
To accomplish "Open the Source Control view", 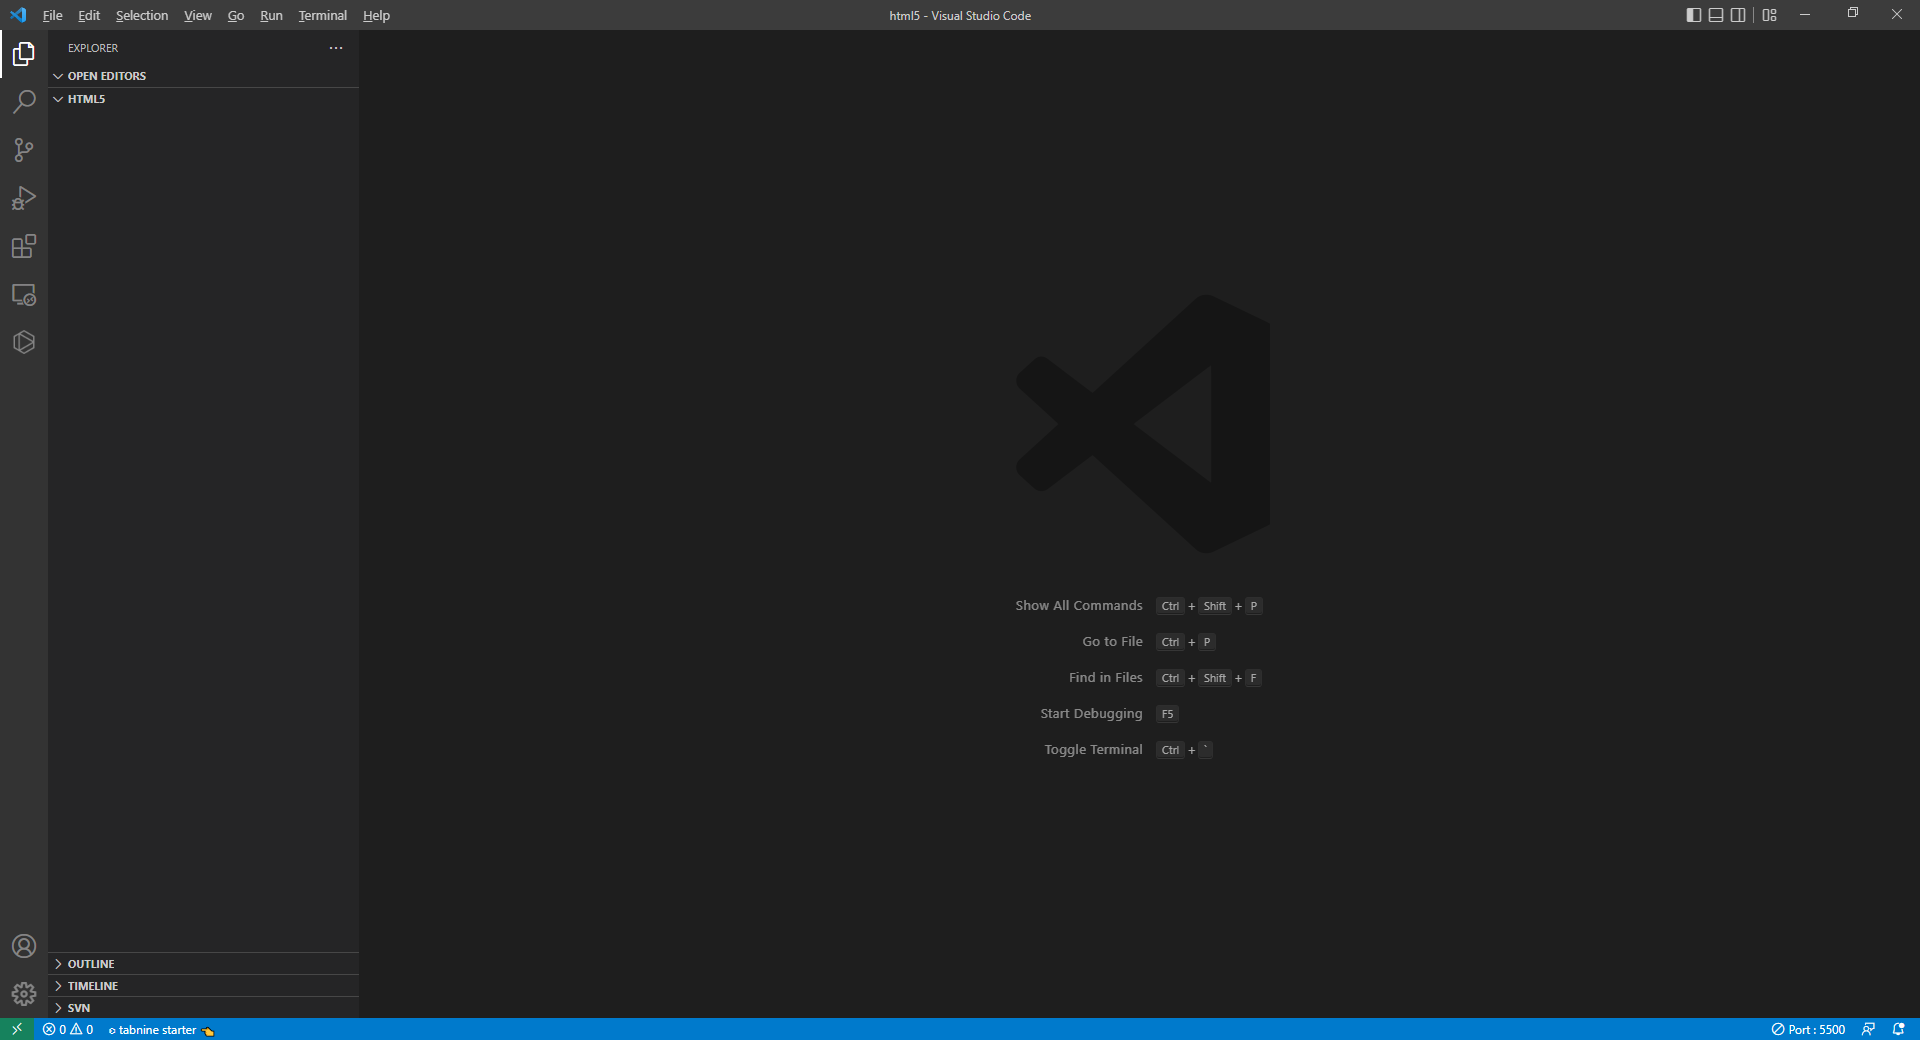I will tap(24, 150).
